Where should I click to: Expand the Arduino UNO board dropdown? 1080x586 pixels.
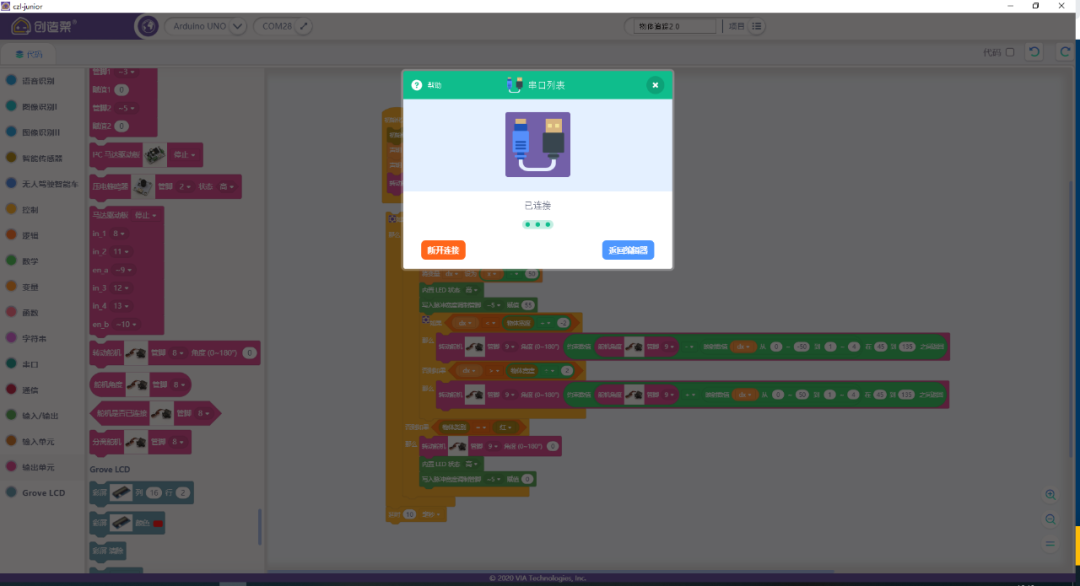pos(238,26)
